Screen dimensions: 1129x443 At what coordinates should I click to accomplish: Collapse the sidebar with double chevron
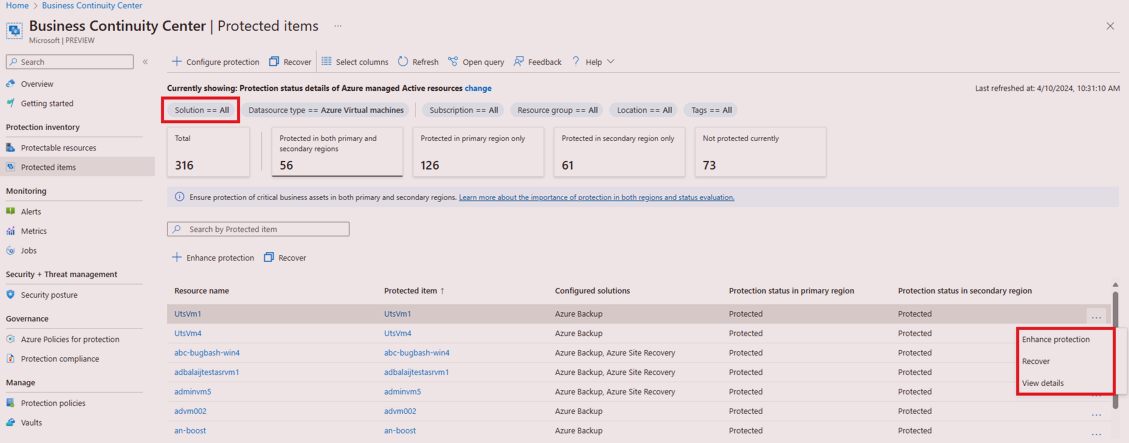click(x=145, y=62)
